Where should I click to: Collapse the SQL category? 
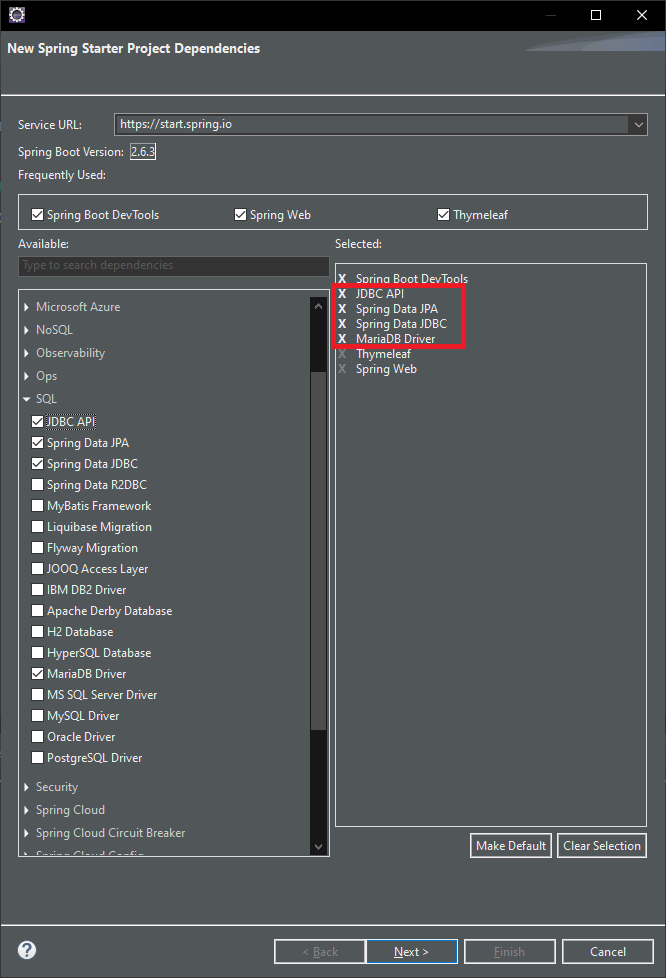pyautogui.click(x=26, y=399)
